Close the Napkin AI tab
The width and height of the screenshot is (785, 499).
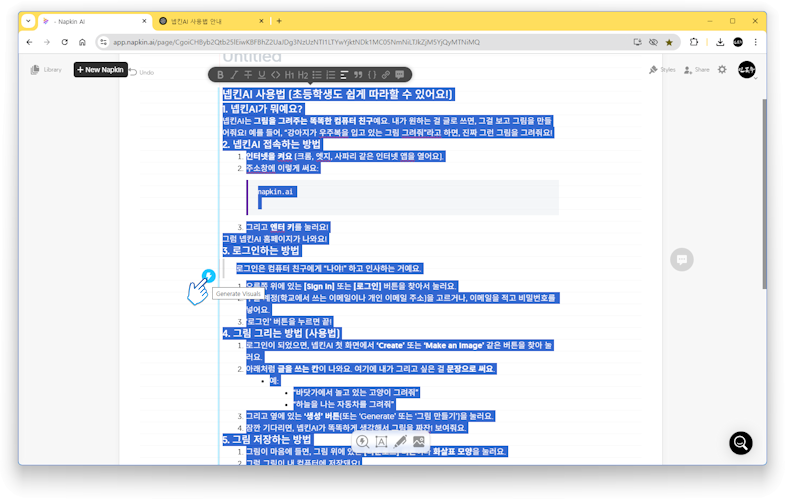[144, 21]
